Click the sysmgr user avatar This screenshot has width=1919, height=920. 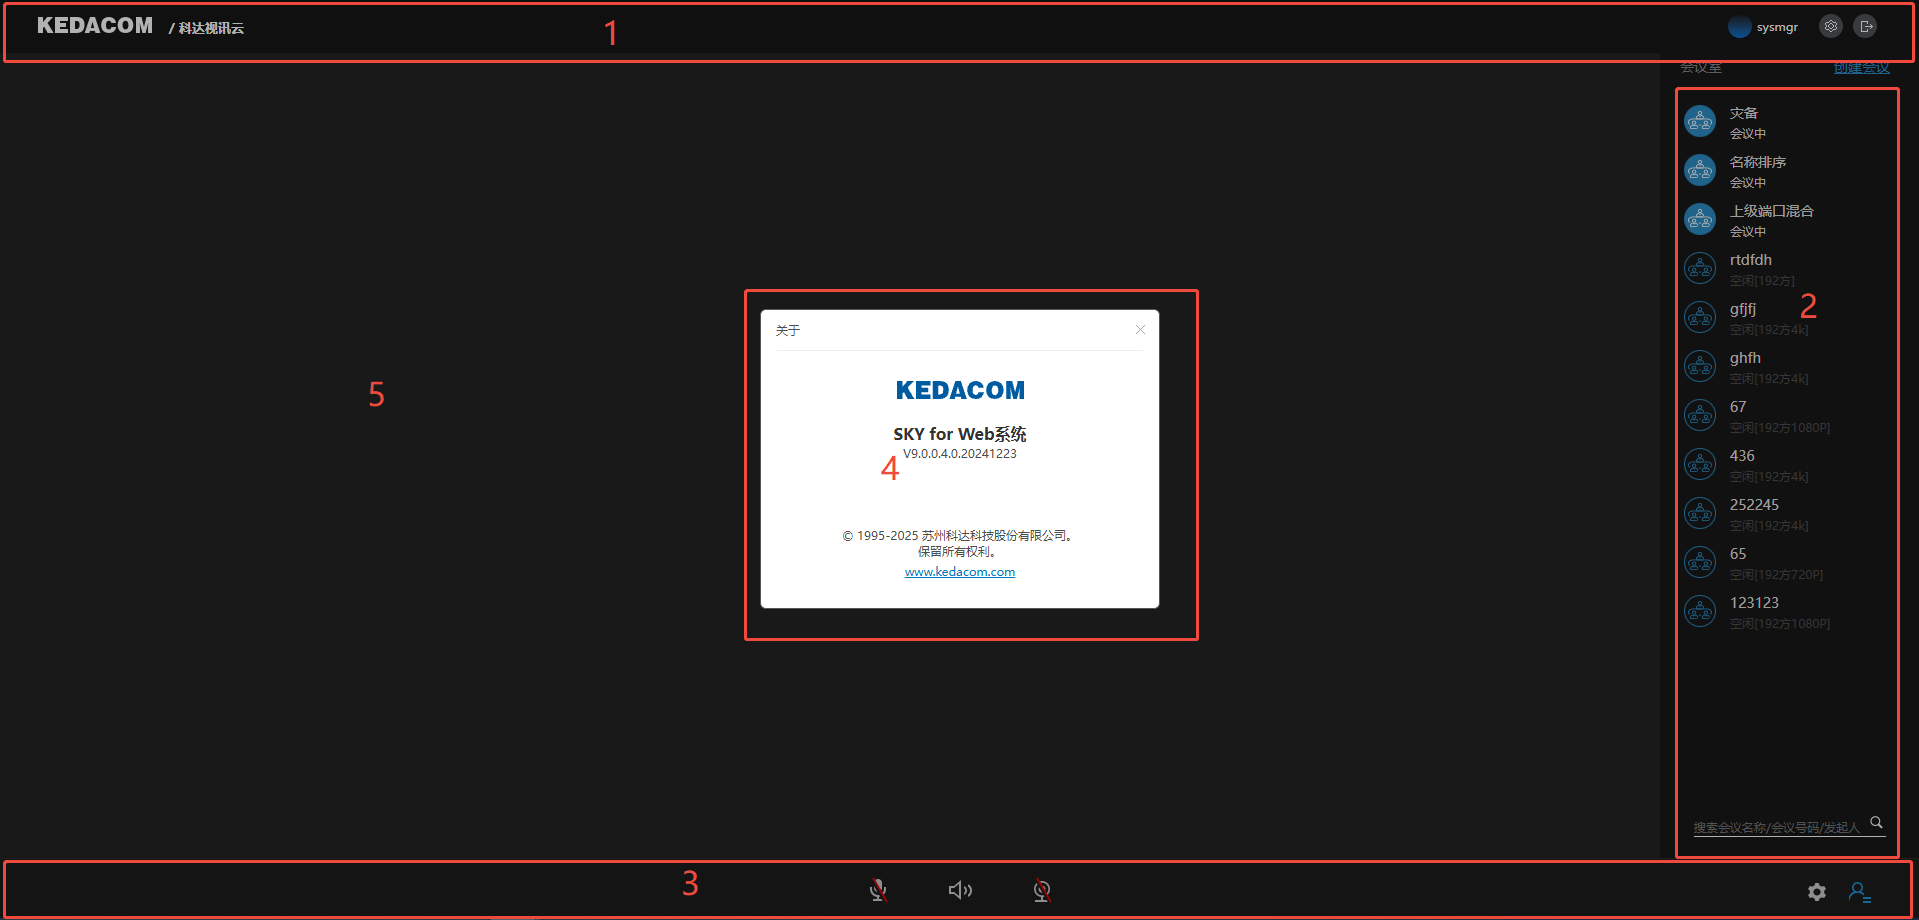(x=1739, y=27)
